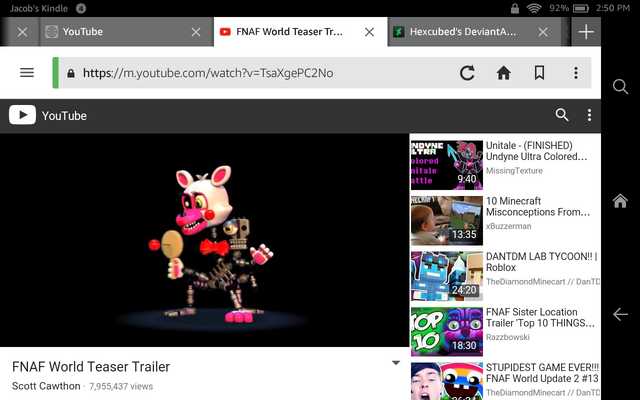Close the FNAF World Teaser tab
Screen dimensions: 640x400
[369, 32]
